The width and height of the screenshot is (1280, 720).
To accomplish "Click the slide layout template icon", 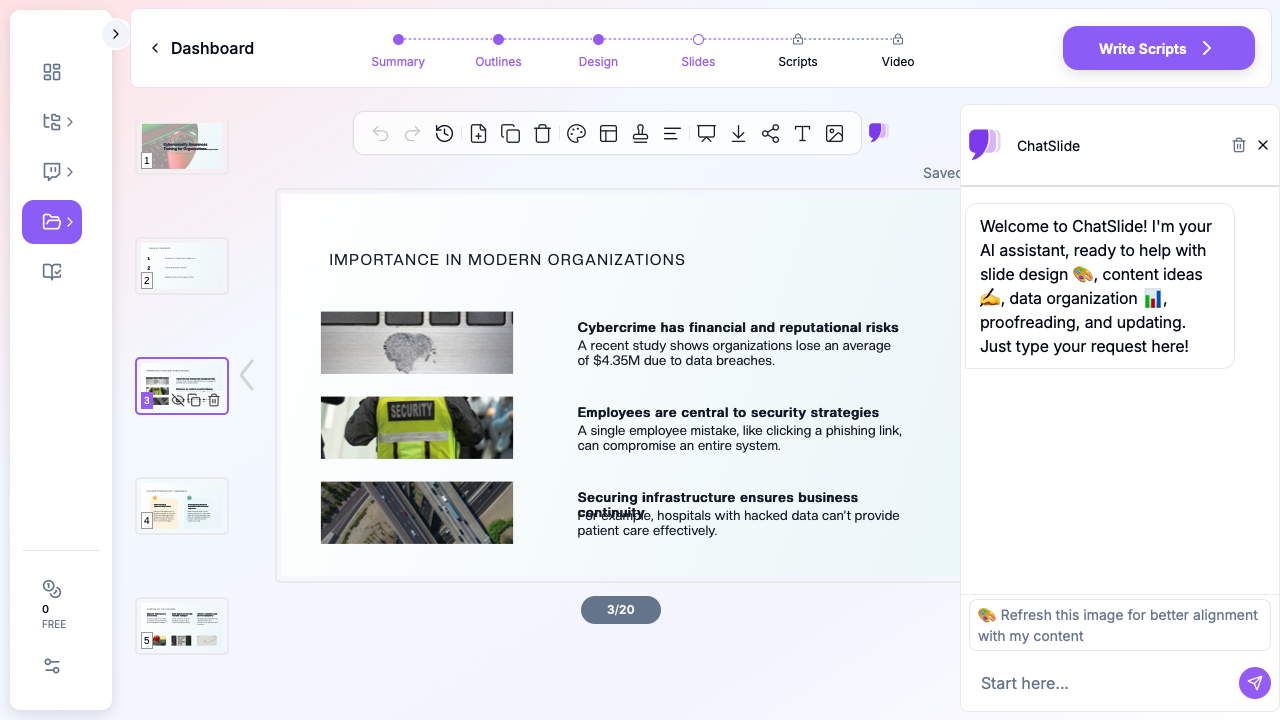I will (x=608, y=134).
